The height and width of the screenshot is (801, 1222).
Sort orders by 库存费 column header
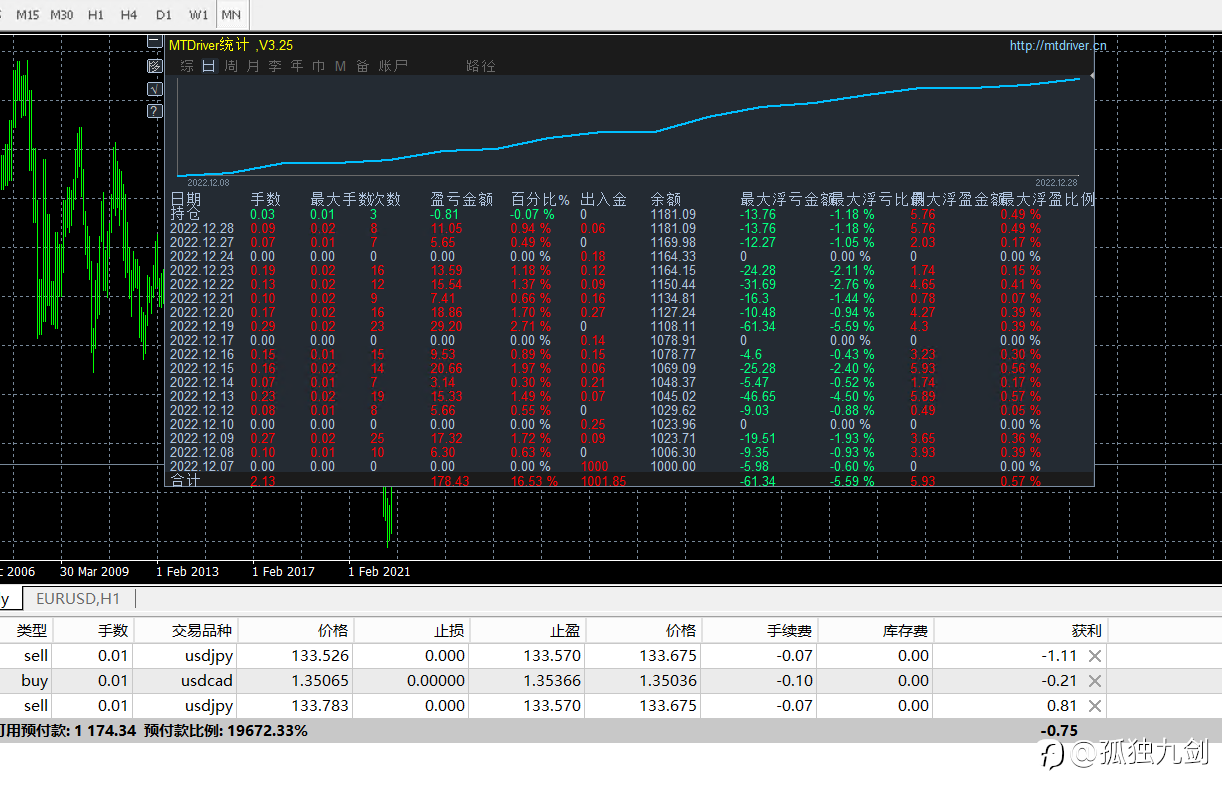pos(905,630)
